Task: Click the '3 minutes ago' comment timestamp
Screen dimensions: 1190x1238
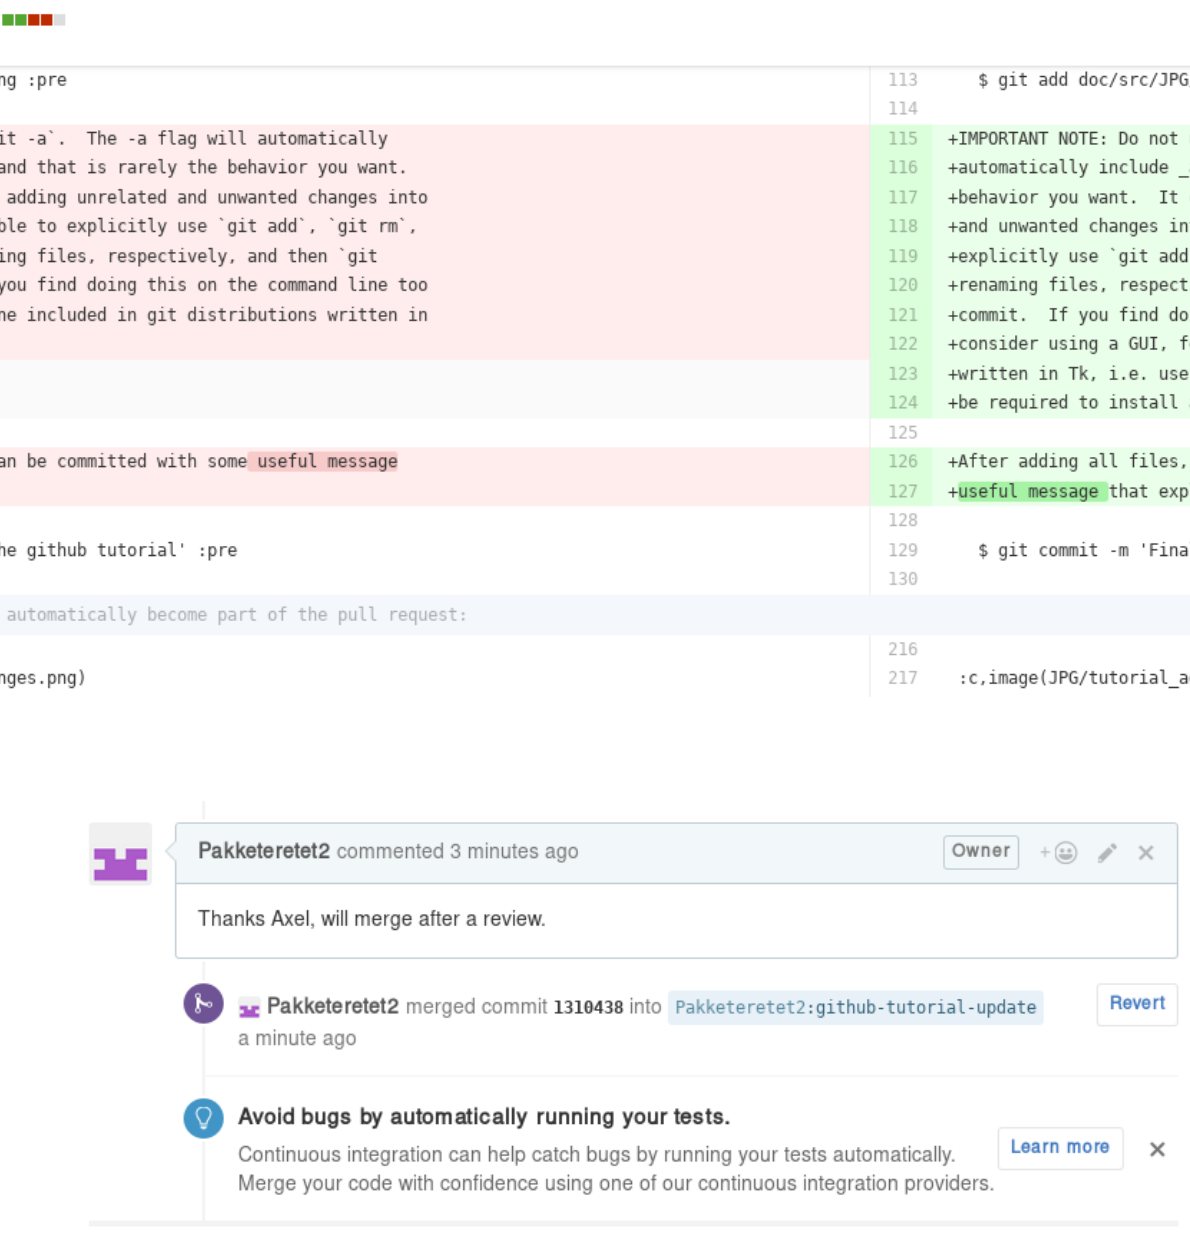Action: [514, 852]
